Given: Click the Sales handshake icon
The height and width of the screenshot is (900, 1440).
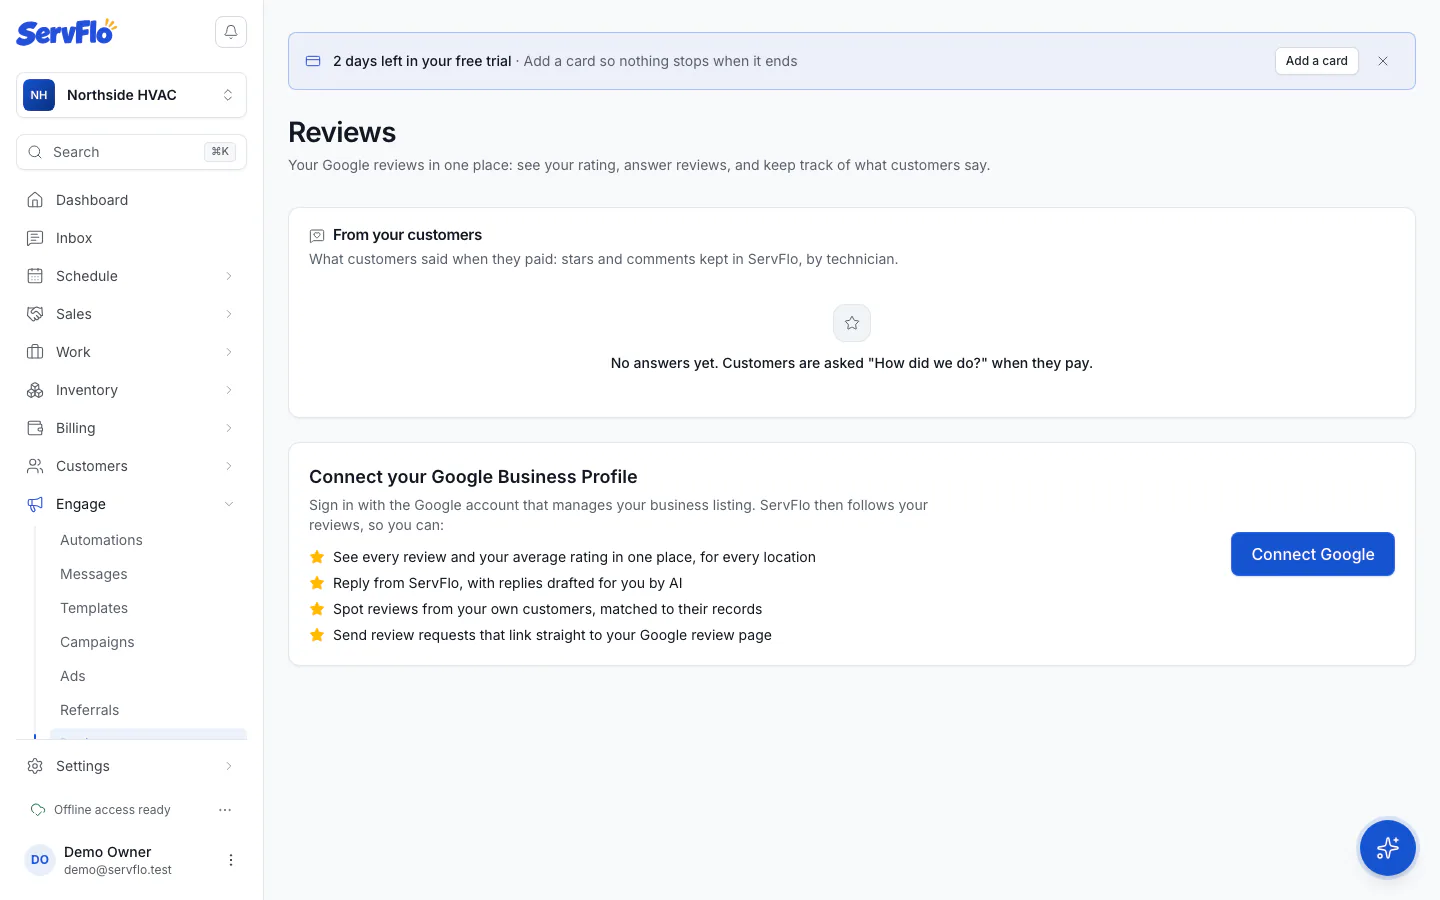Looking at the screenshot, I should click(x=35, y=314).
